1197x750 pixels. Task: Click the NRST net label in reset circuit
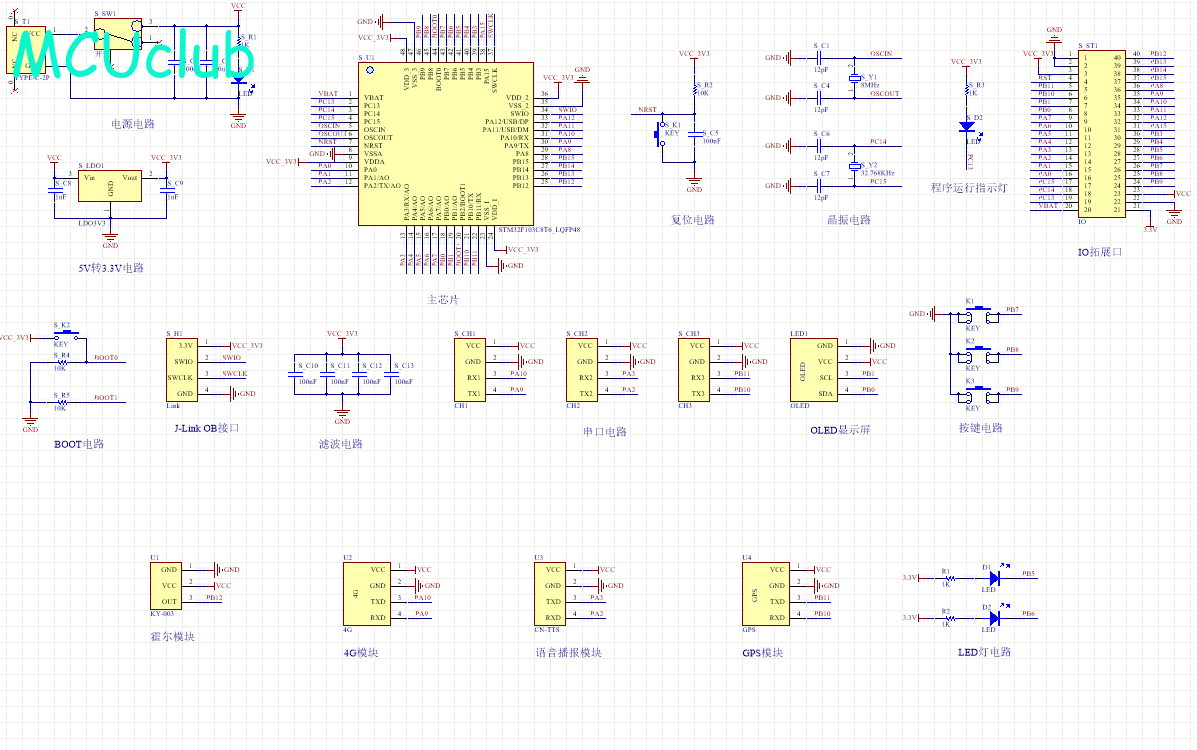(647, 110)
